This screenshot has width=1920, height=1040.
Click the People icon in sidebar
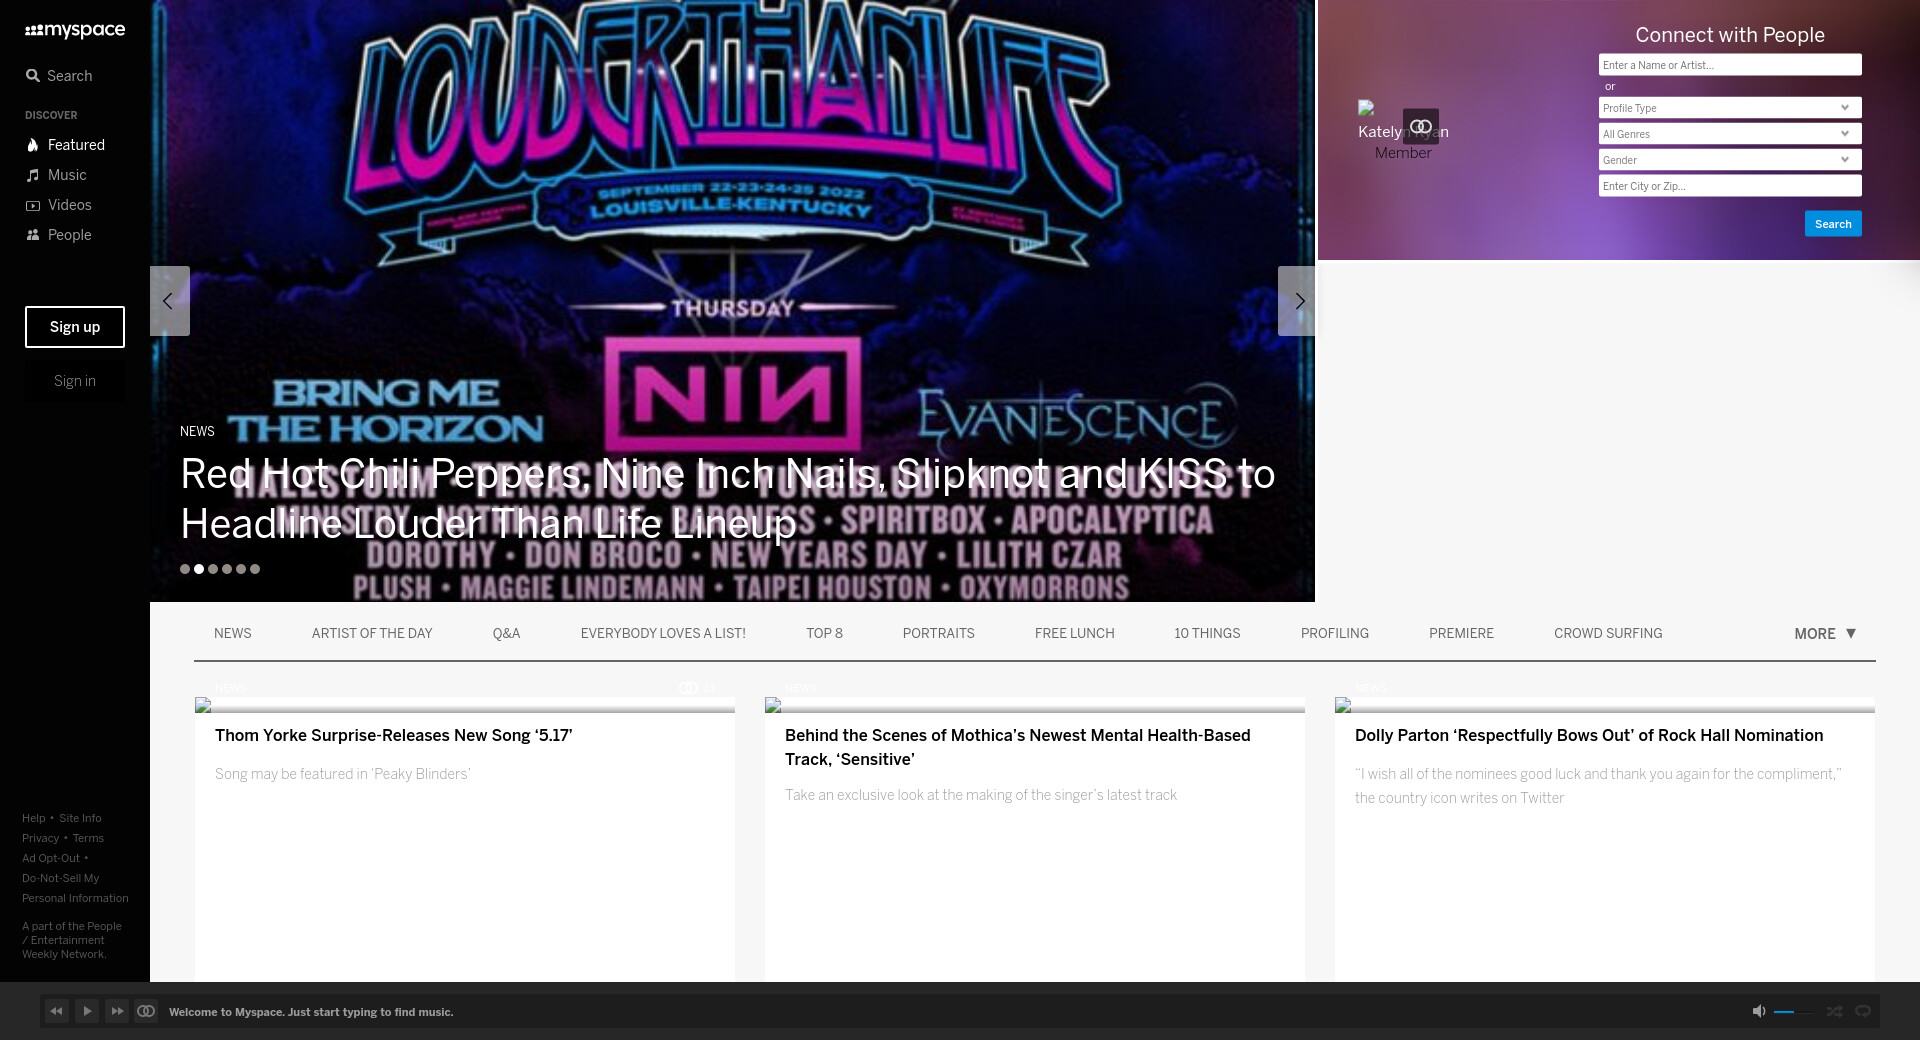33,235
